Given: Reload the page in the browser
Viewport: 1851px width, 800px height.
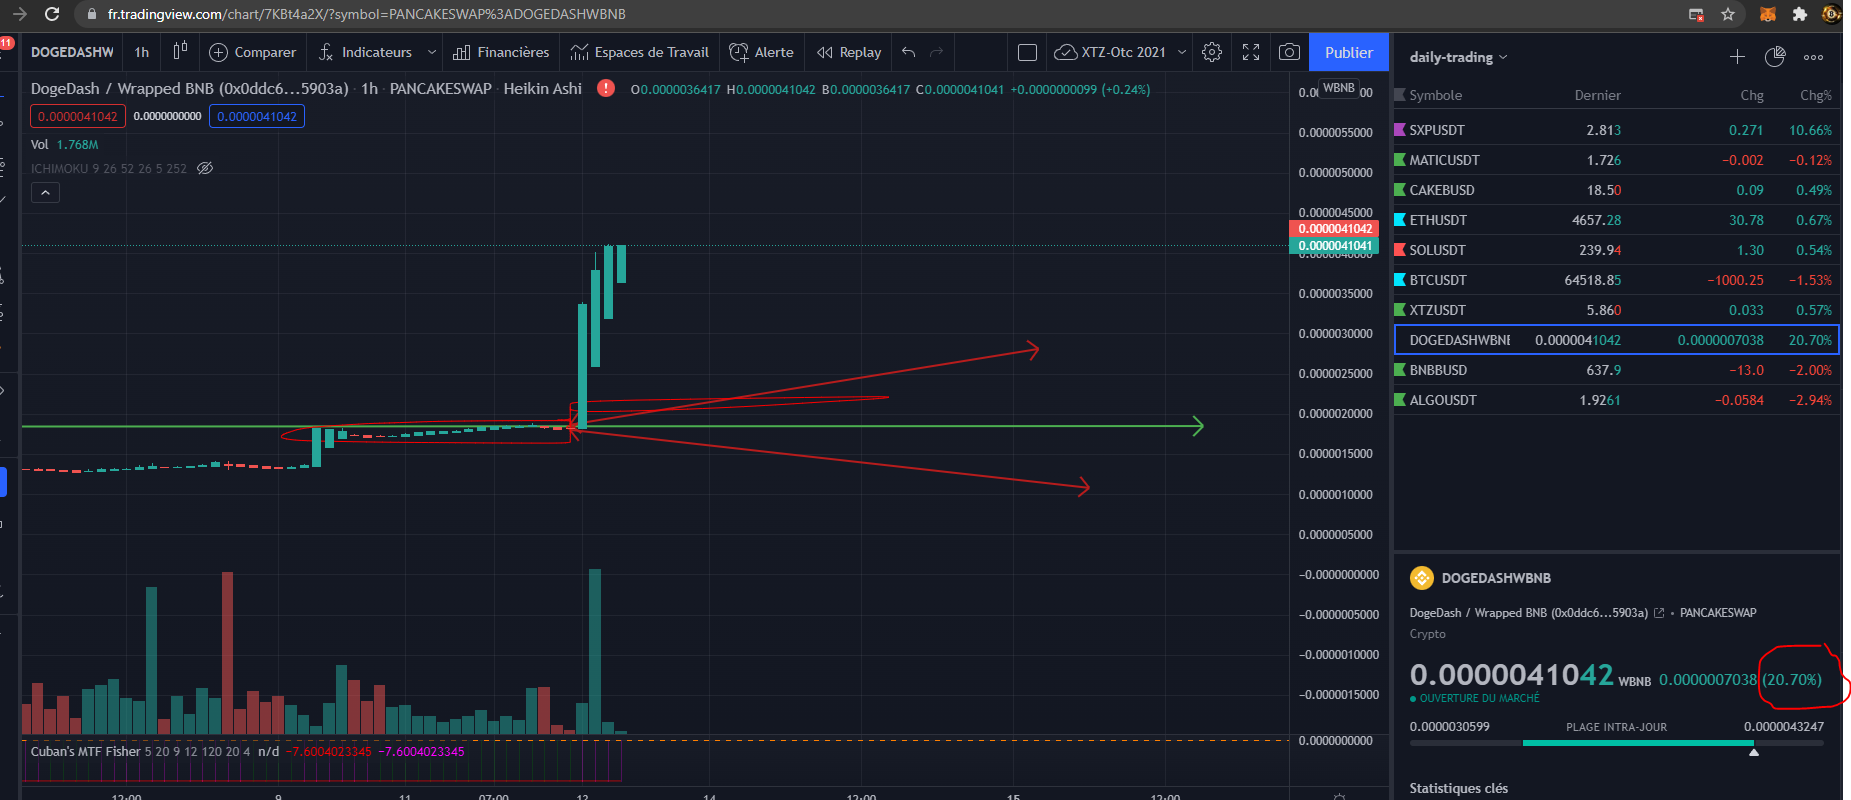Looking at the screenshot, I should [x=52, y=14].
